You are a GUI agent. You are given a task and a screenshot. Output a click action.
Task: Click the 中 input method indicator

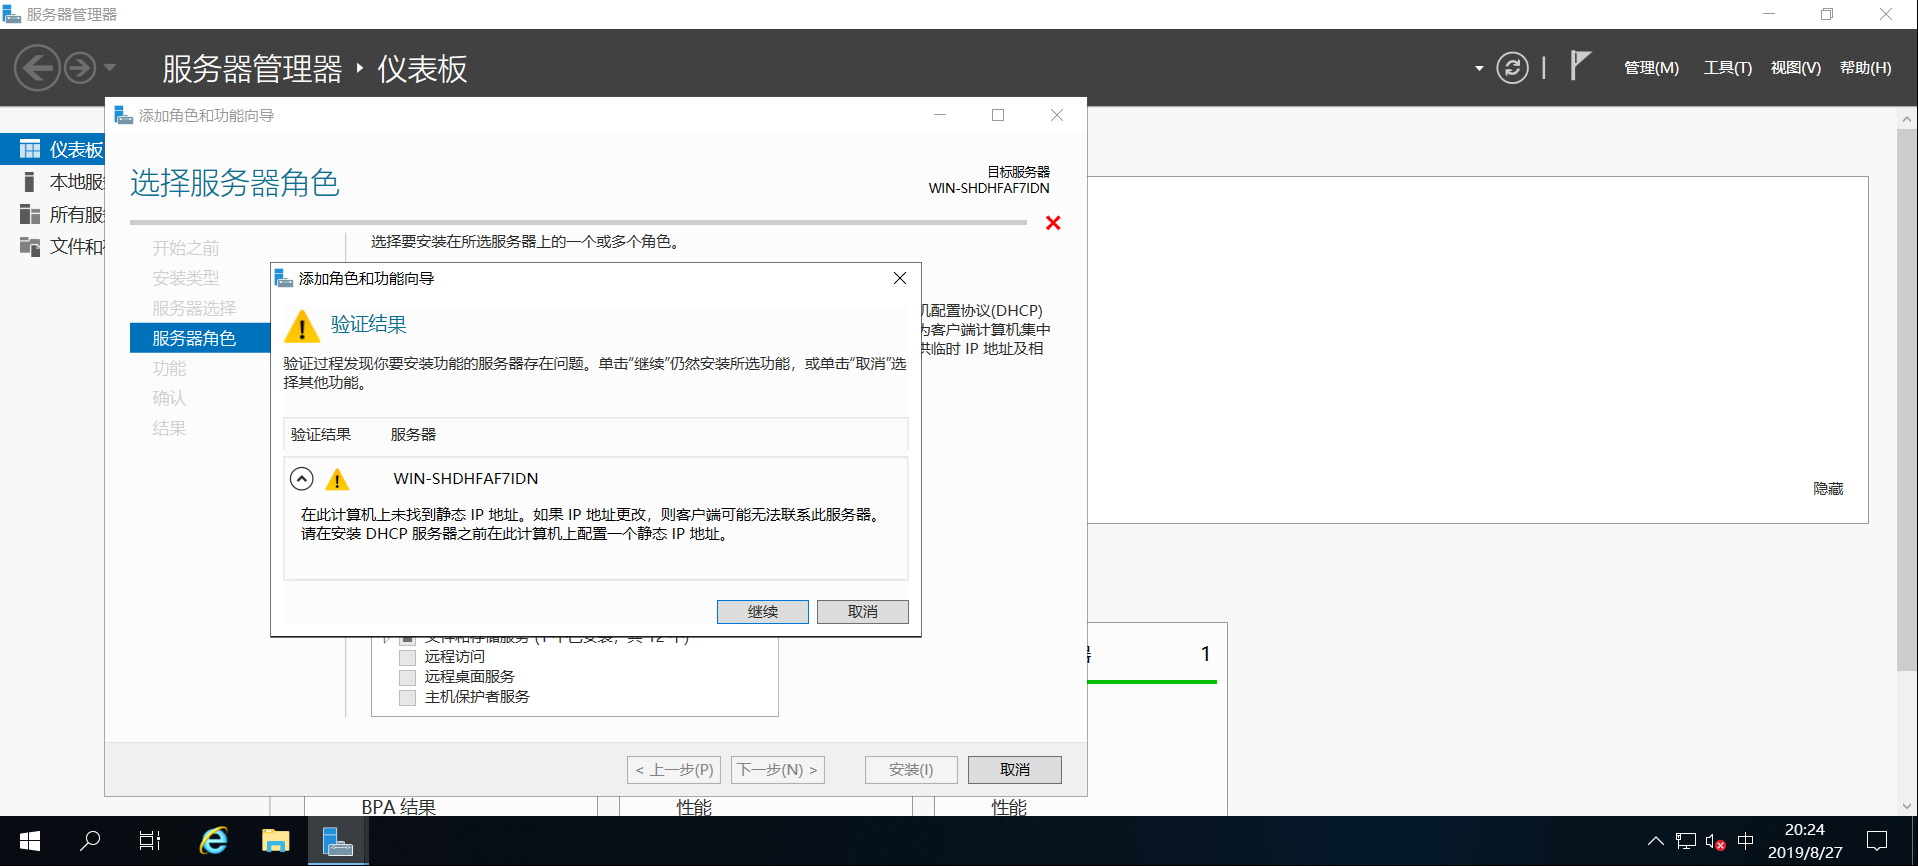click(1746, 841)
